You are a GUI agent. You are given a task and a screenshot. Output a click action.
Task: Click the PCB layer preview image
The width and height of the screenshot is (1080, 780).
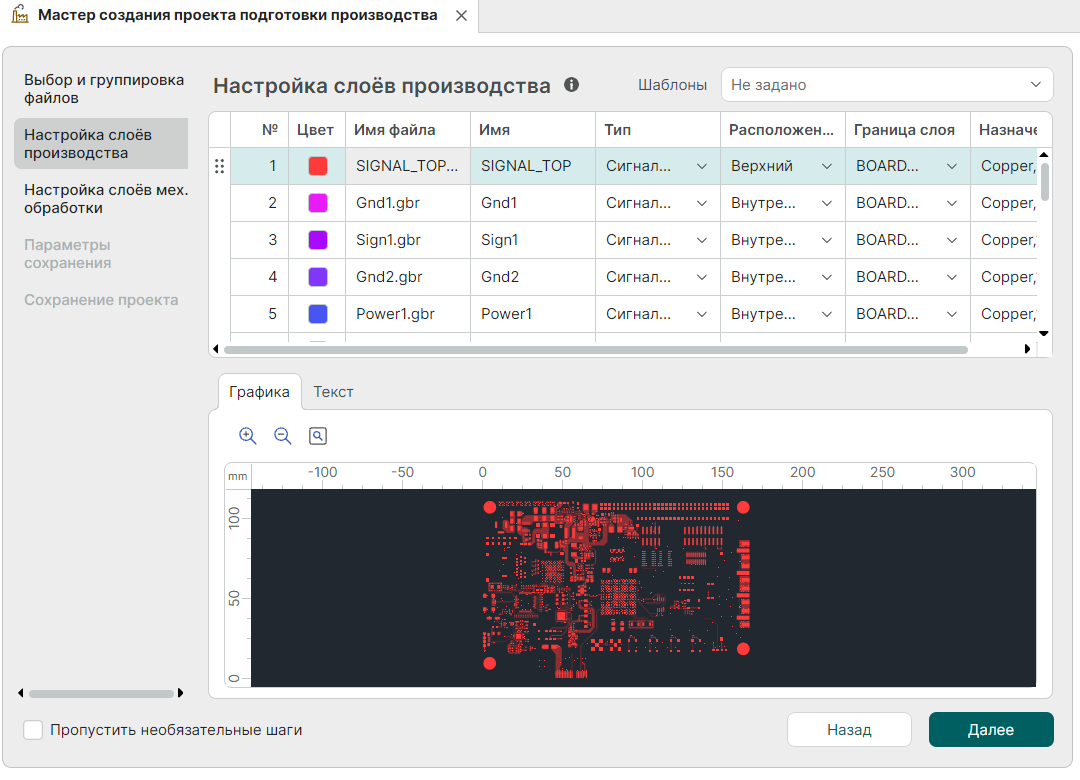pos(643,588)
